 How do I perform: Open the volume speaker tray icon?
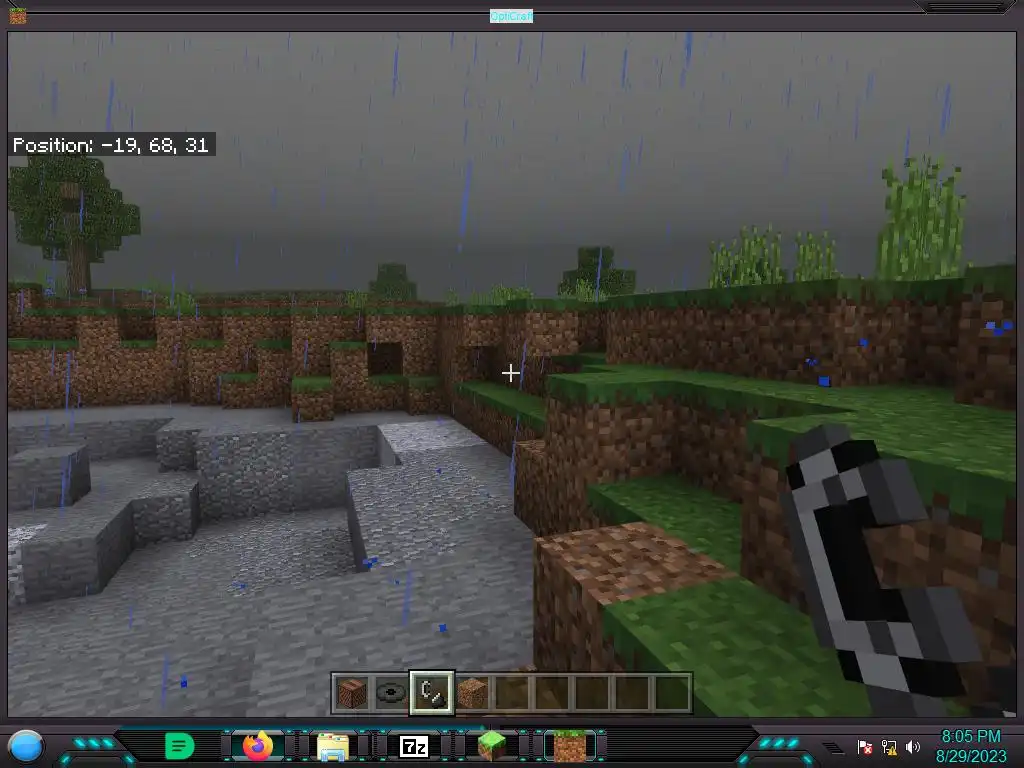912,746
